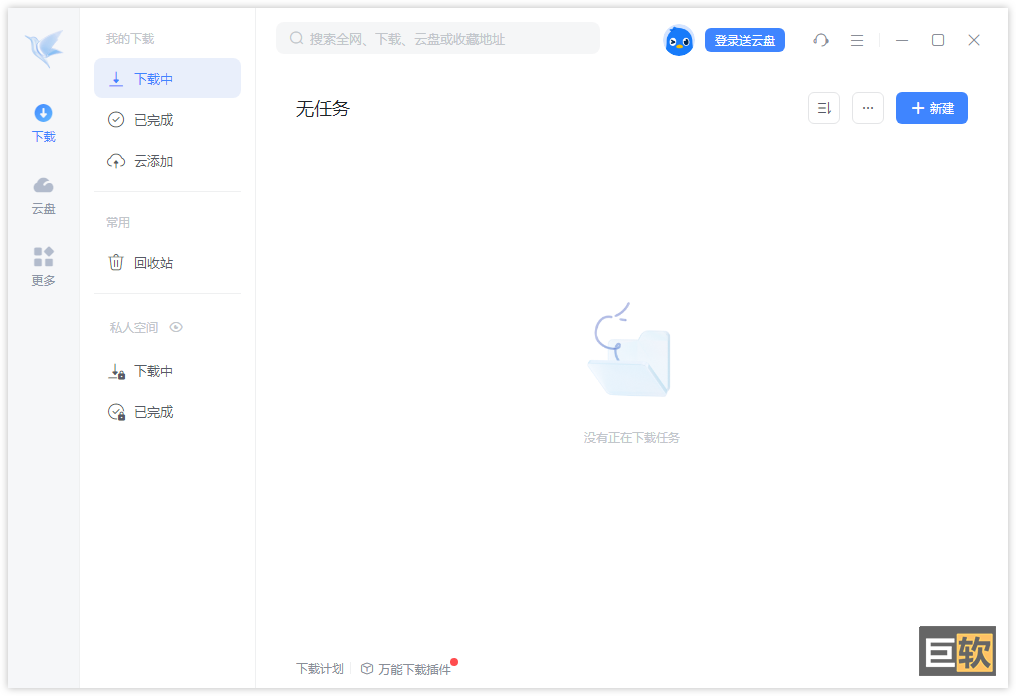Viewport: 1016px width, 696px height.
Task: Open private space 已完成 list
Action: 167,412
